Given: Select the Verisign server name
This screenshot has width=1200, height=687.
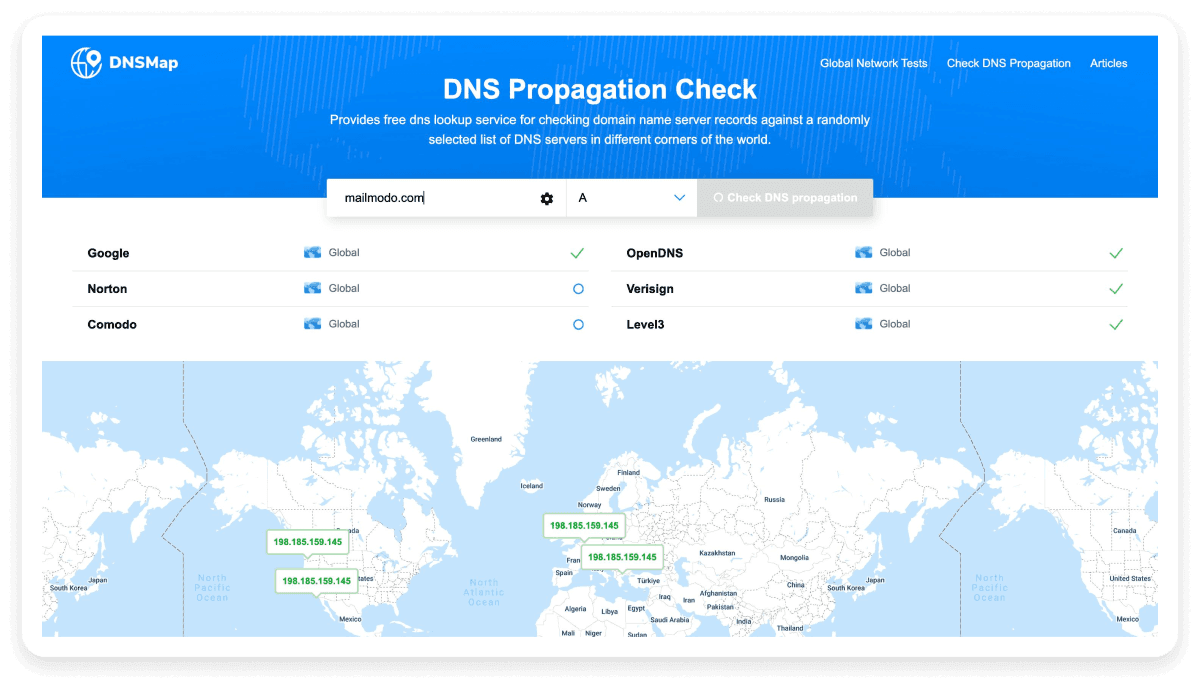Looking at the screenshot, I should click(650, 289).
